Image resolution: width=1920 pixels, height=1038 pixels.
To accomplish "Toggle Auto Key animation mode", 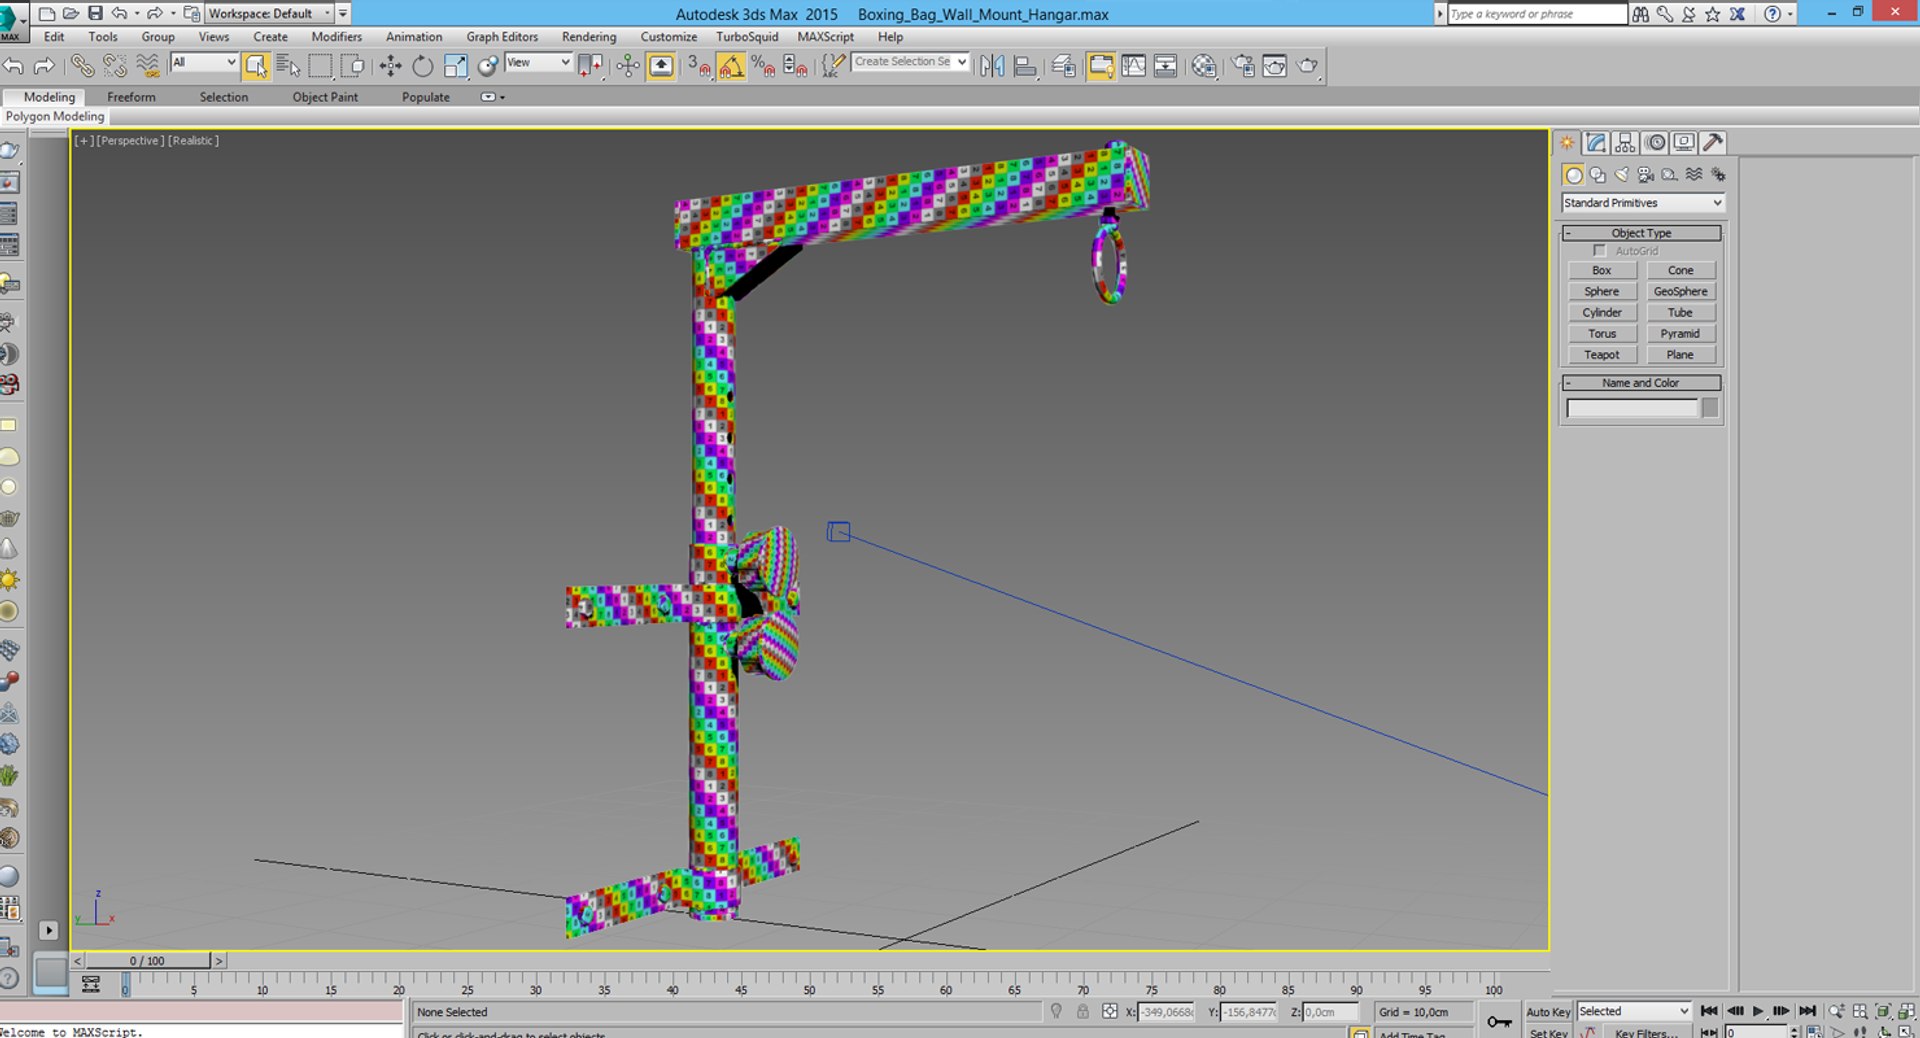I will coord(1547,1012).
